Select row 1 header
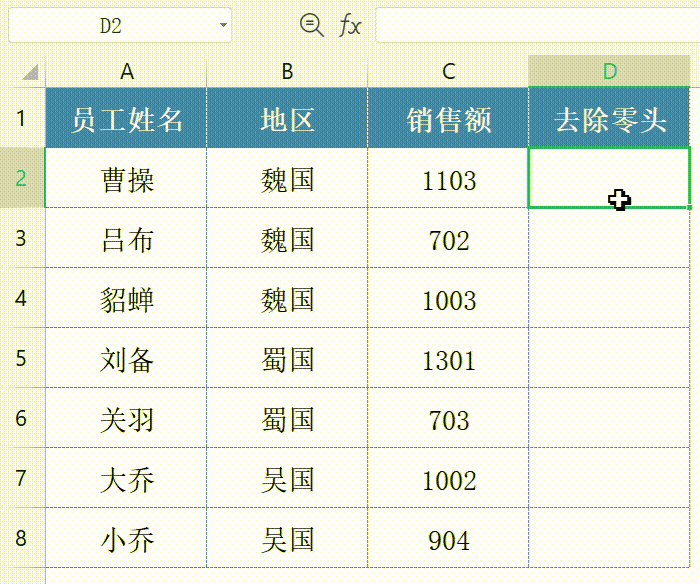This screenshot has height=584, width=700. point(22,118)
